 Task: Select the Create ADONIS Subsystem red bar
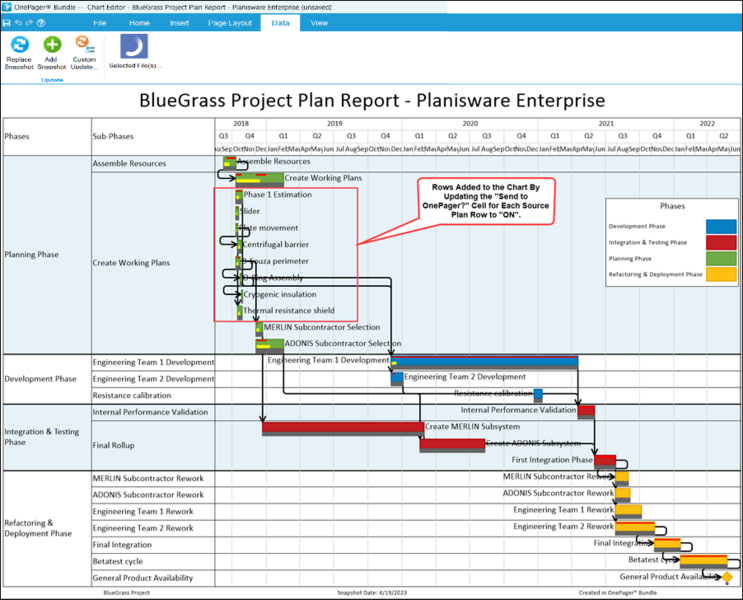click(452, 445)
